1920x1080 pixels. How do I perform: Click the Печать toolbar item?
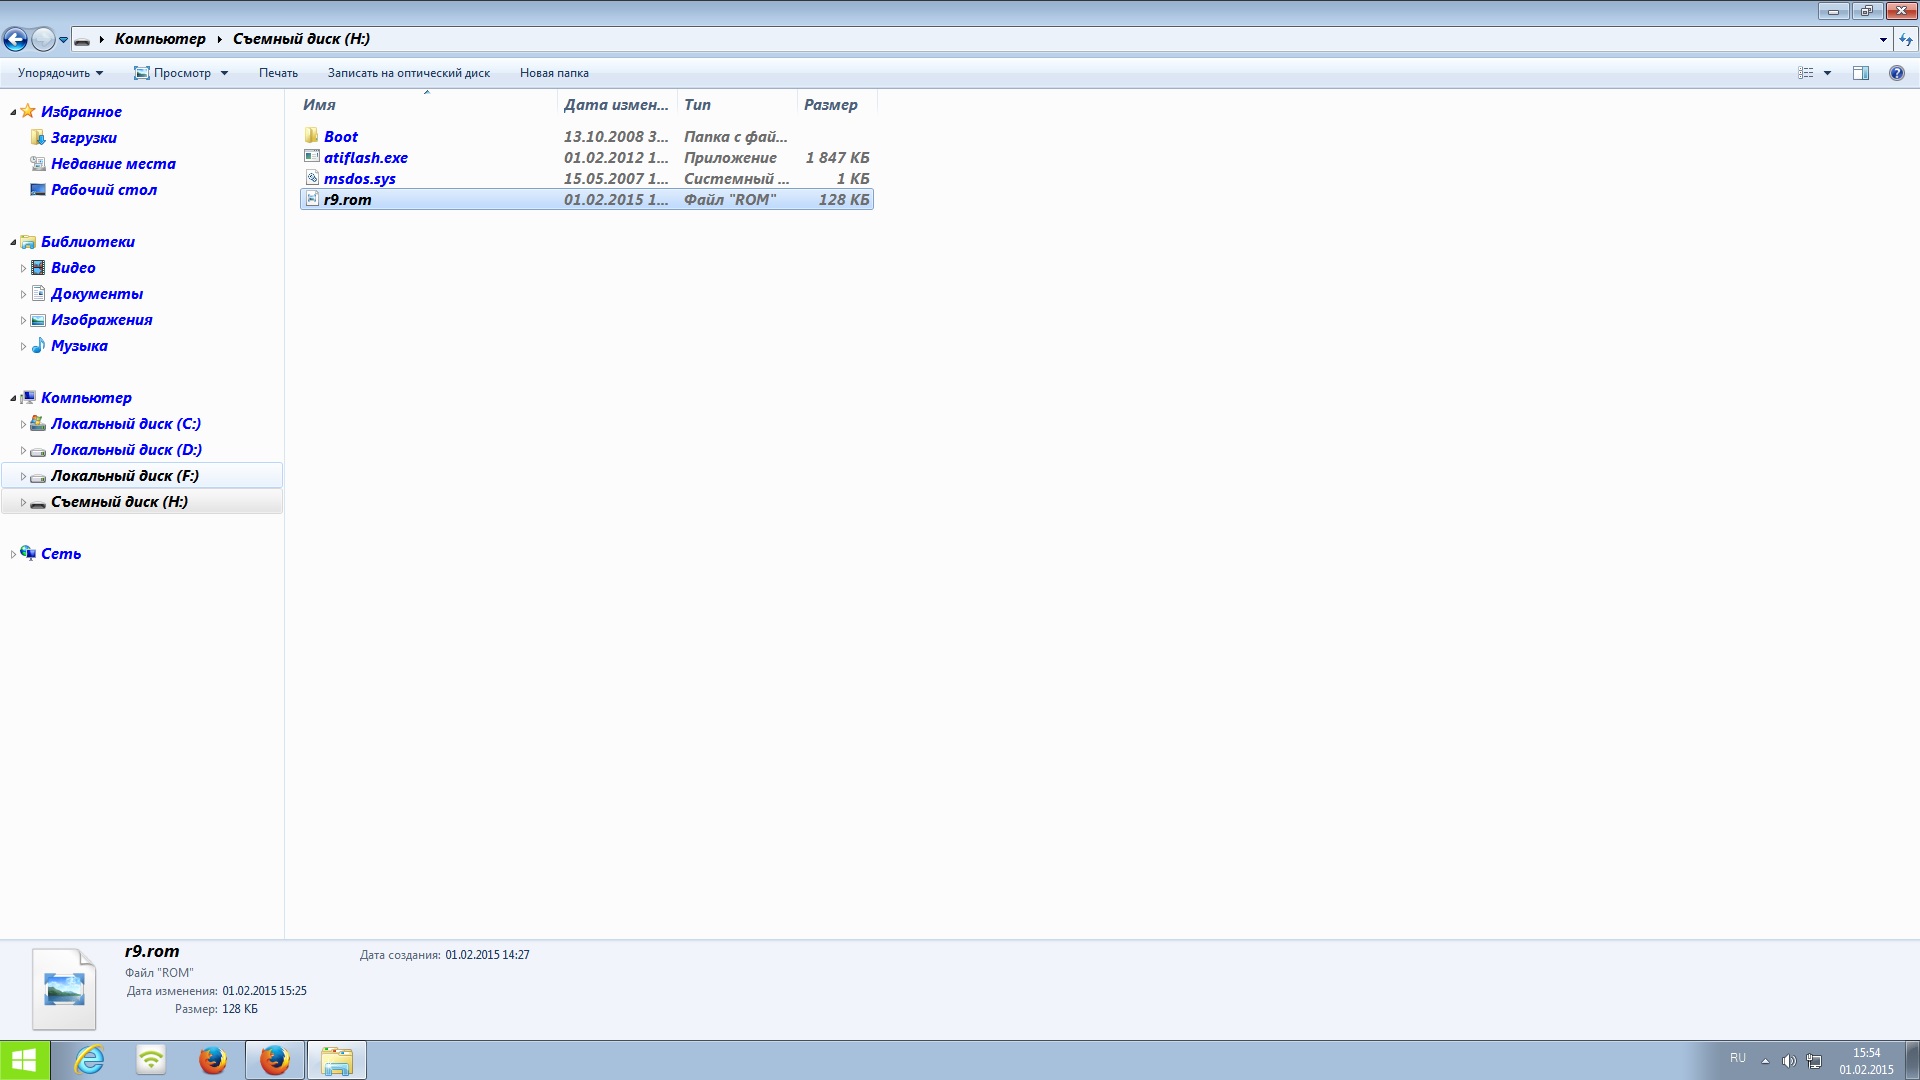[x=278, y=73]
